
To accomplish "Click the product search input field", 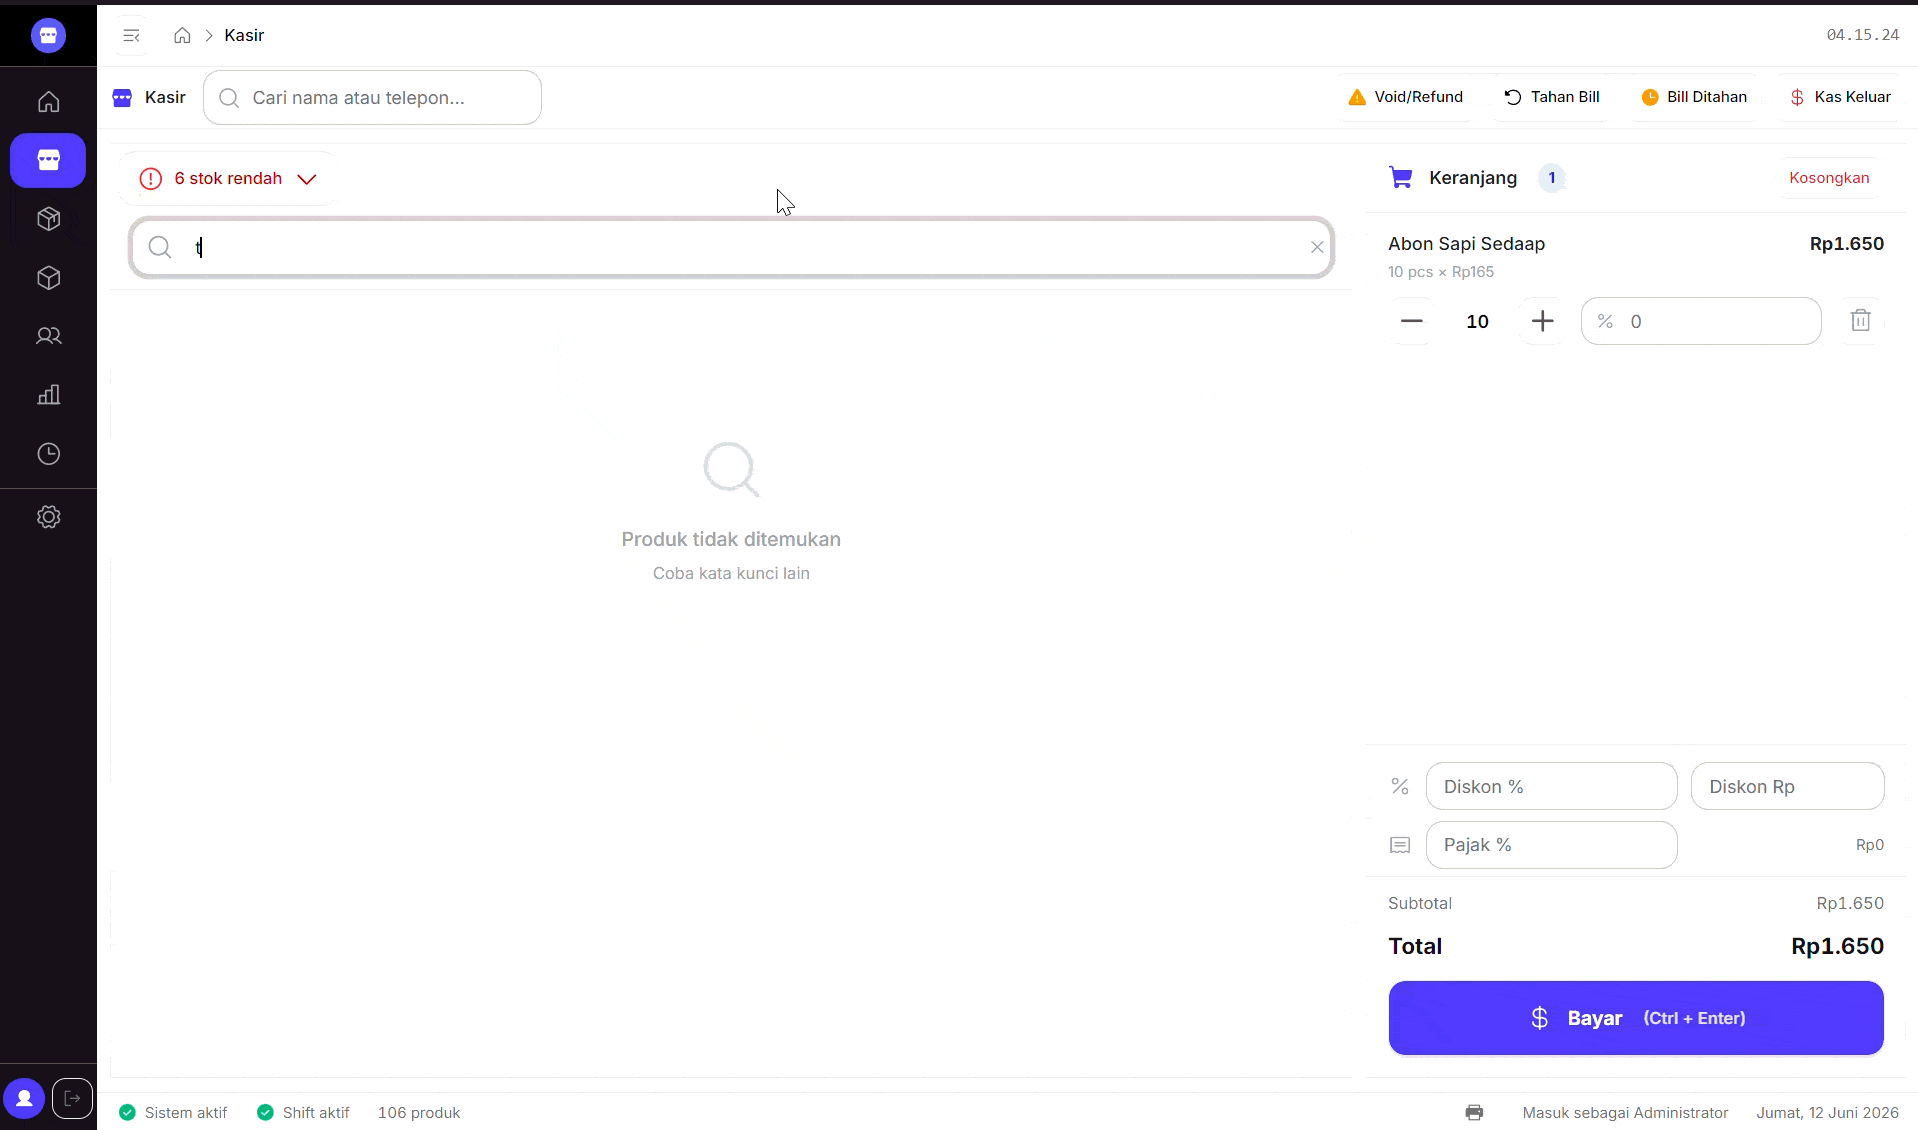I will pyautogui.click(x=732, y=247).
